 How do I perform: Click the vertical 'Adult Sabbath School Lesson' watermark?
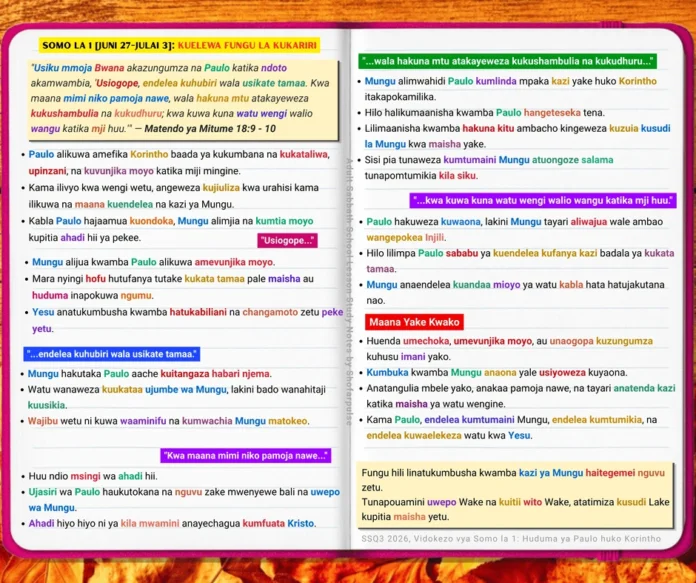point(348,292)
